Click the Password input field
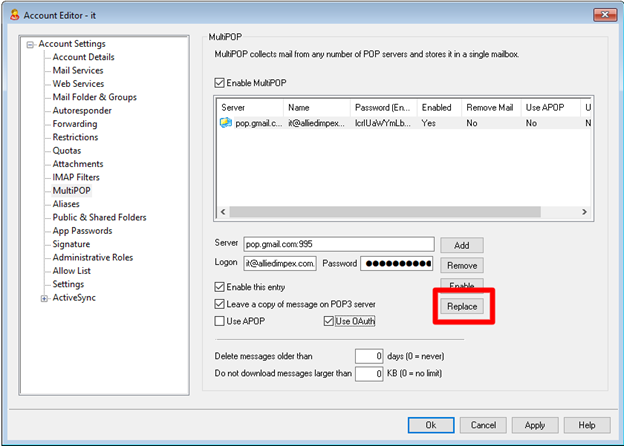This screenshot has height=446, width=624. (x=396, y=264)
